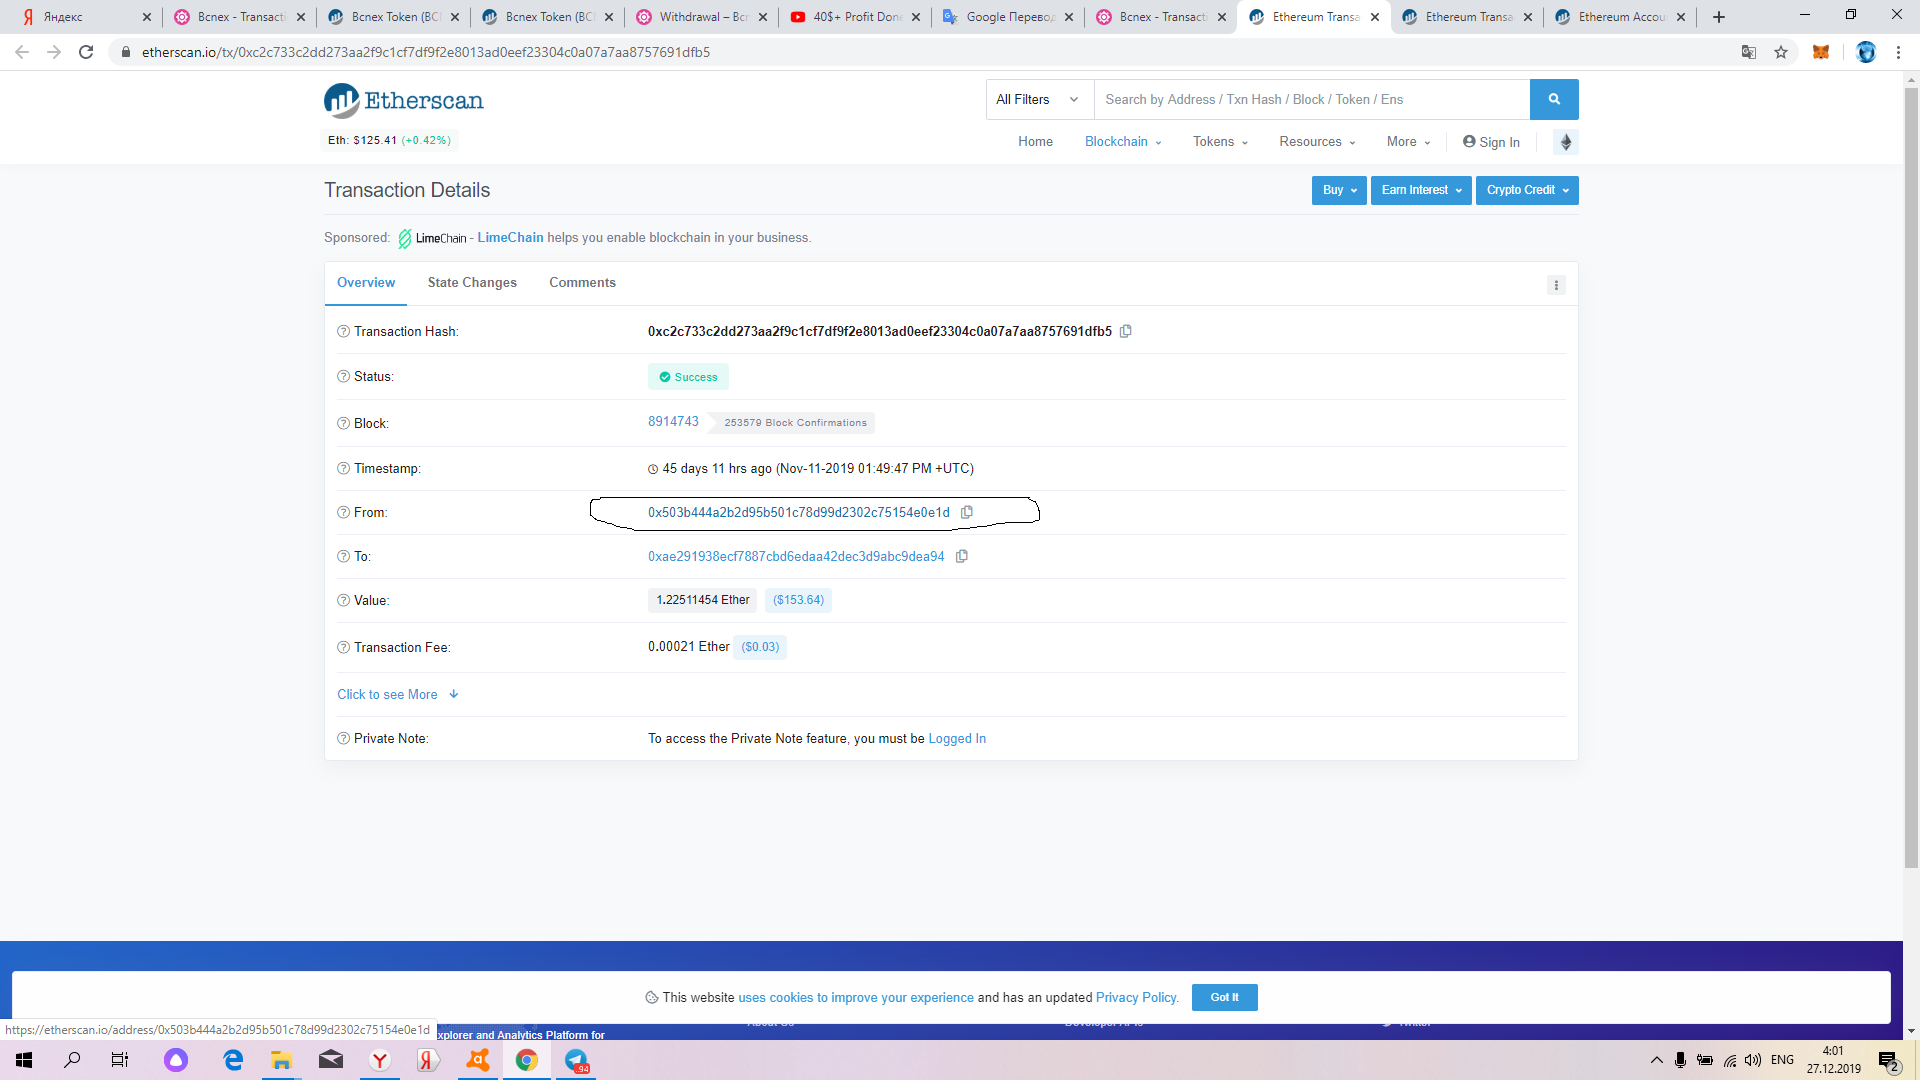
Task: Switch to the Comments tab
Action: [x=582, y=283]
